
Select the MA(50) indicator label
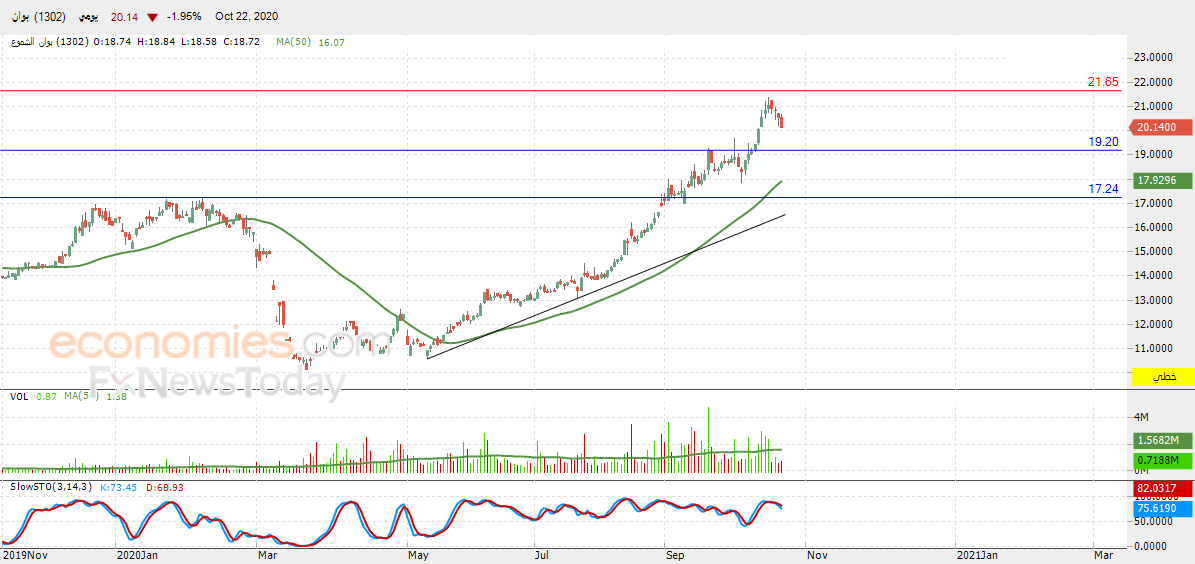pos(294,43)
